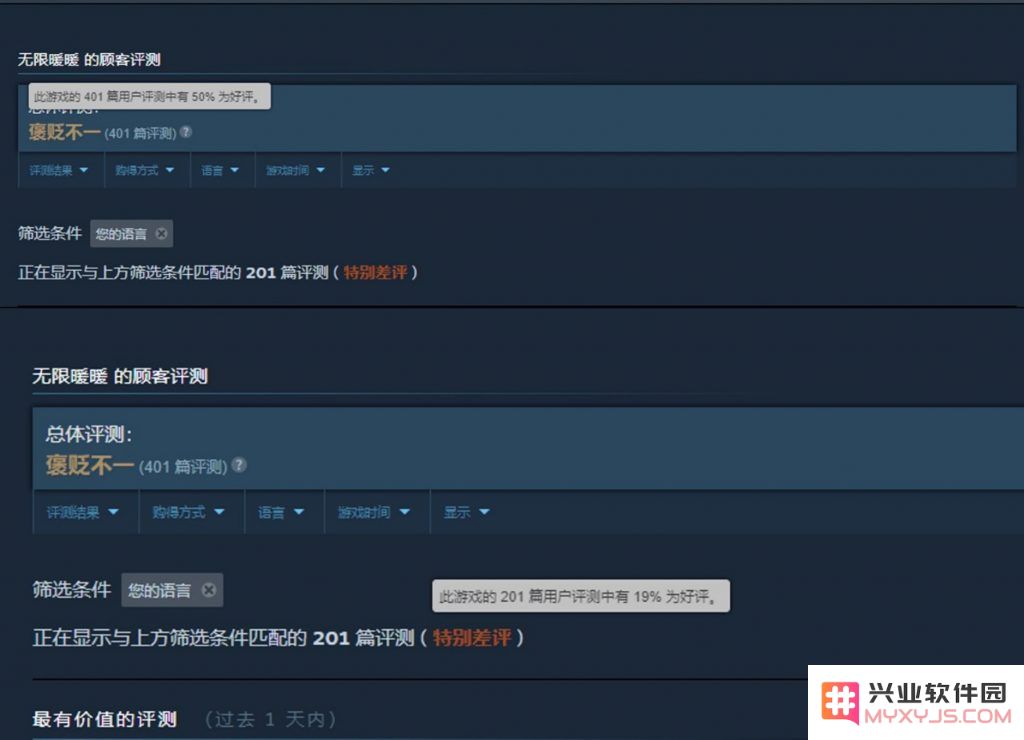Screen dimensions: 1024x740
Task: Expand the upper 游戏时间 dropdown
Action: [x=295, y=170]
